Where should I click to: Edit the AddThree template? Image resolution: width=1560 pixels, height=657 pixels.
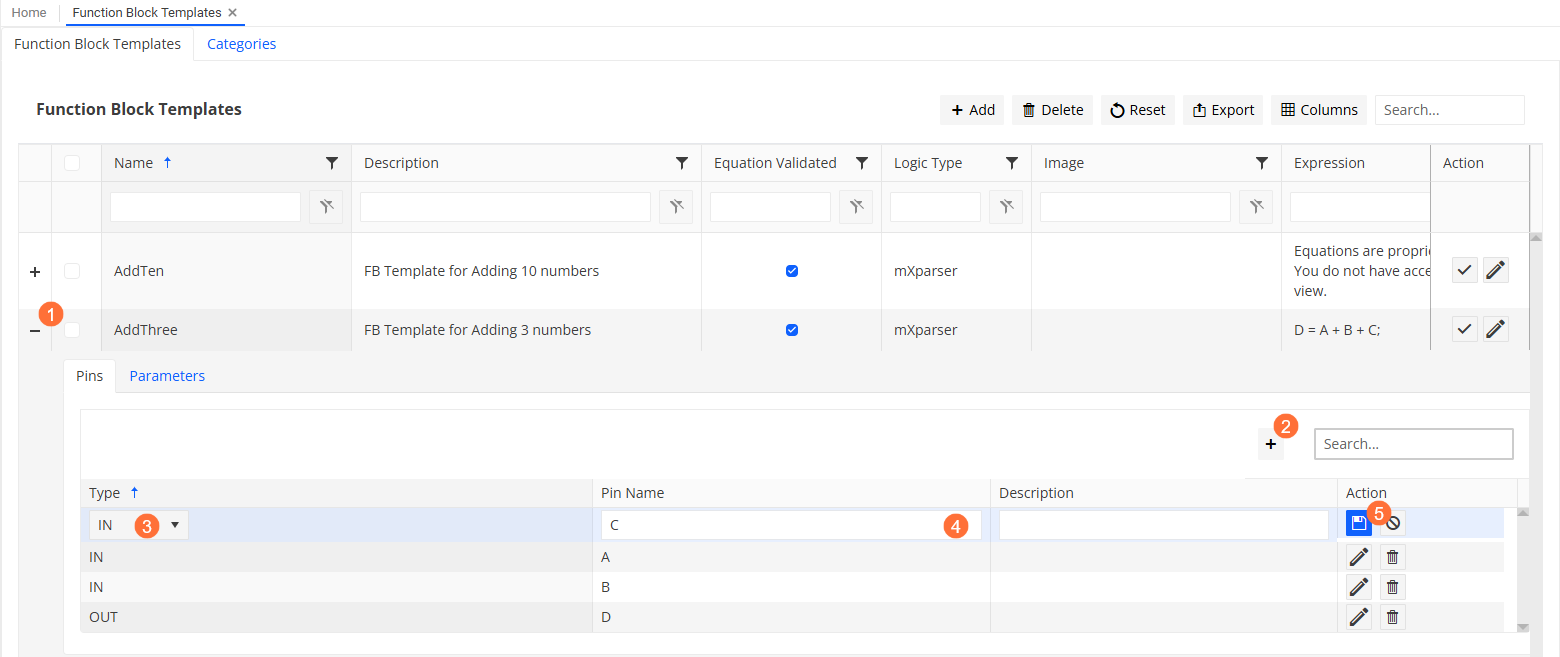click(x=1495, y=329)
